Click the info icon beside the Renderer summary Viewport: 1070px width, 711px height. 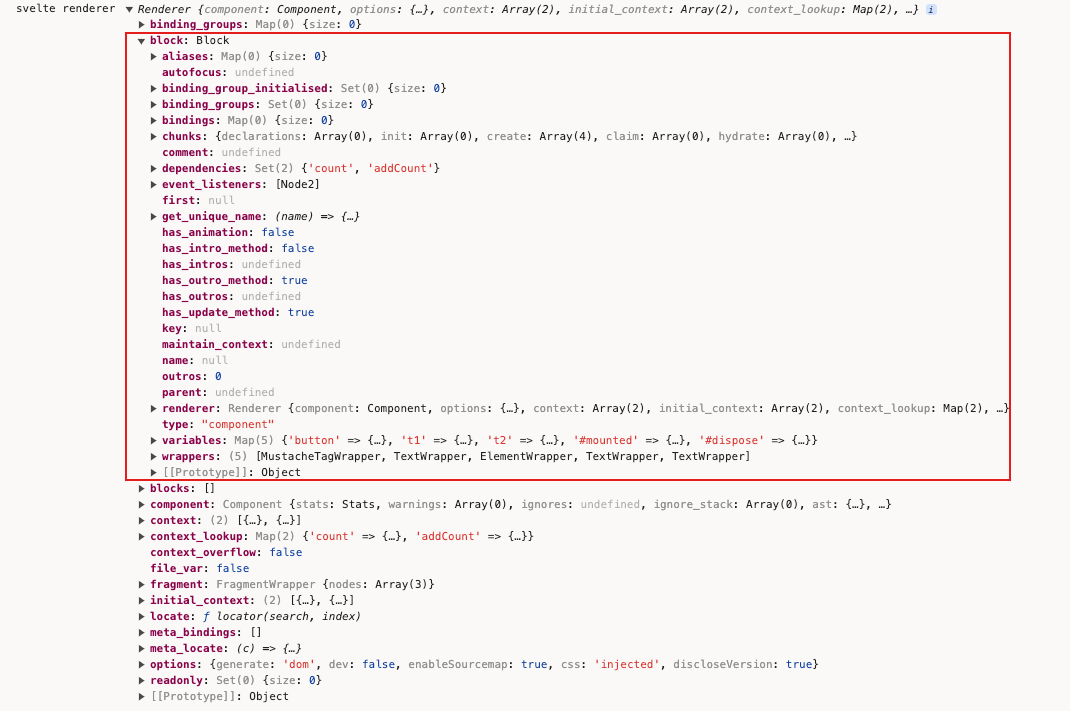(x=931, y=9)
